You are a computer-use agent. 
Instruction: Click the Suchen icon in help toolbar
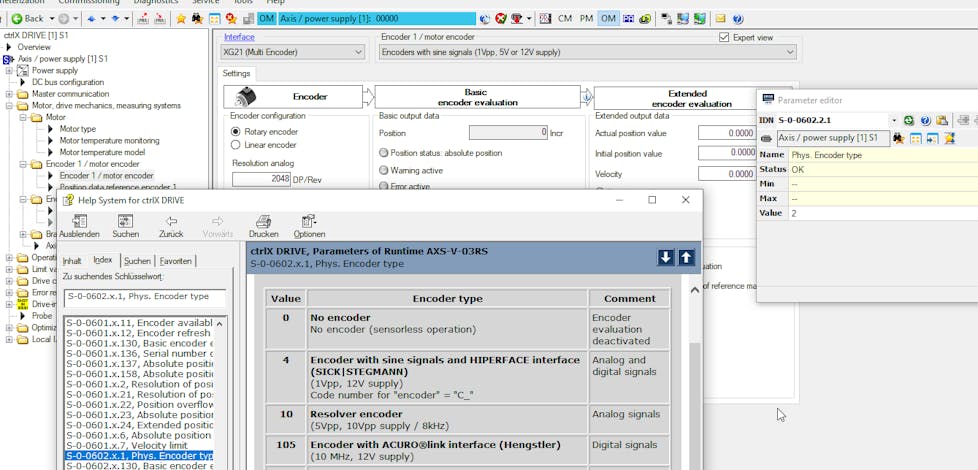(x=125, y=221)
